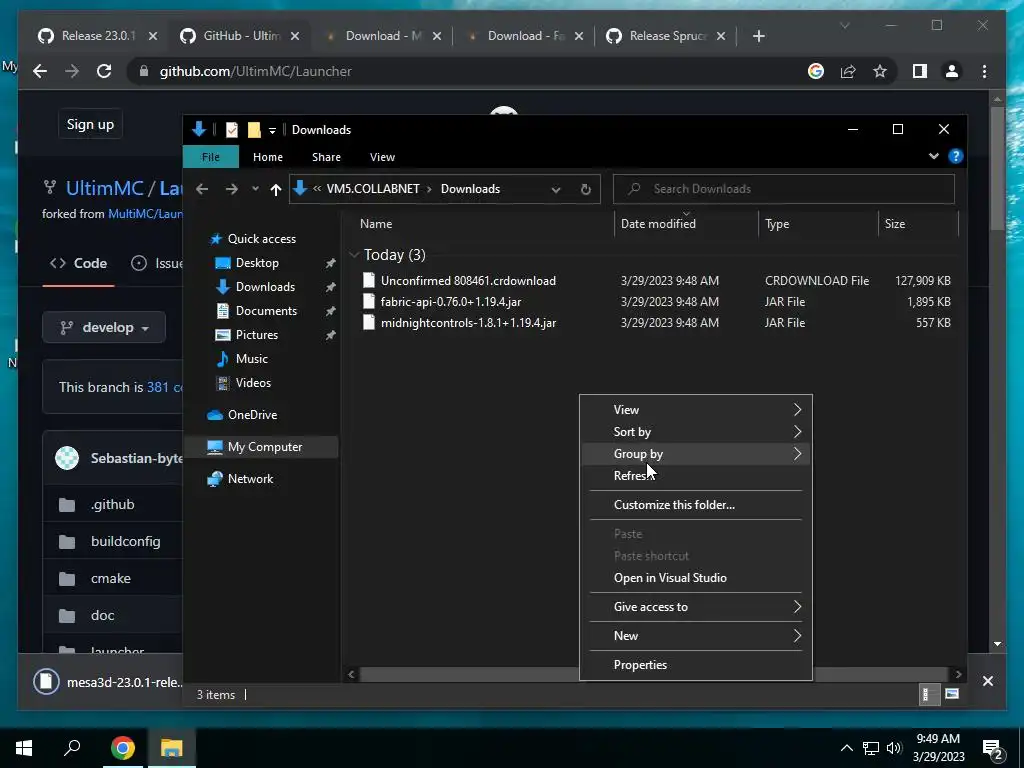This screenshot has width=1024, height=768.
Task: Click the Sign up button on GitHub
Action: [x=90, y=124]
